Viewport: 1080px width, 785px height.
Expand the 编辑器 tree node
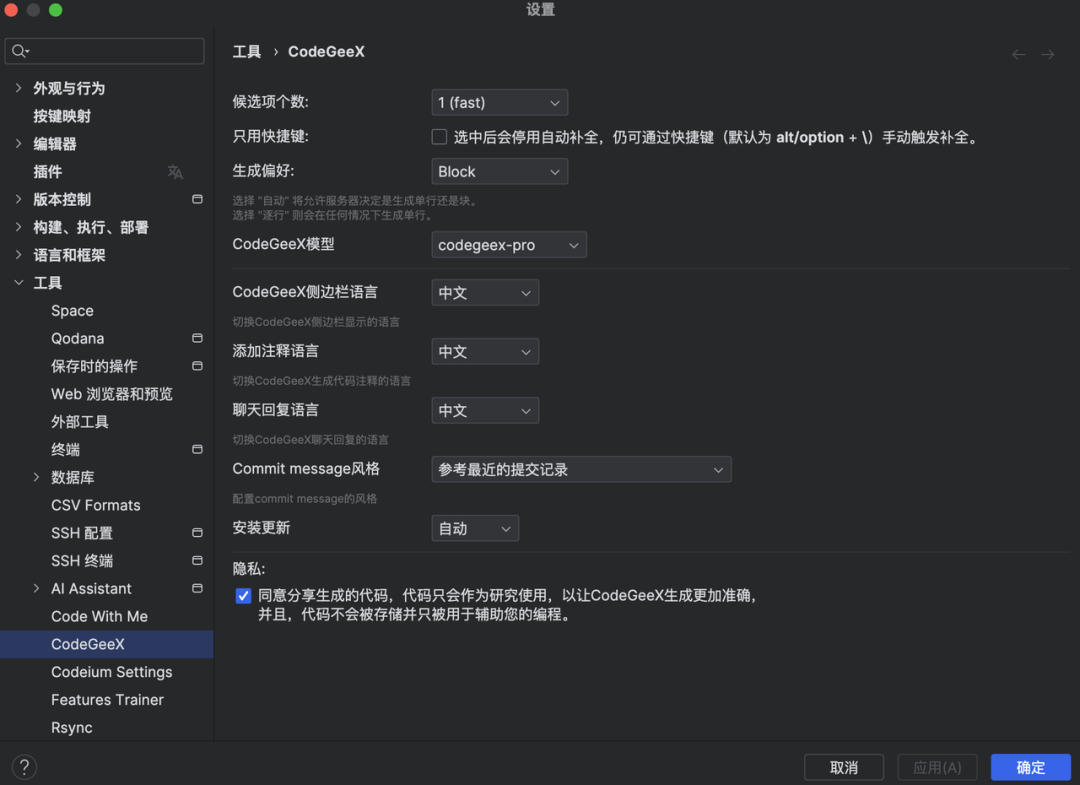click(19, 143)
